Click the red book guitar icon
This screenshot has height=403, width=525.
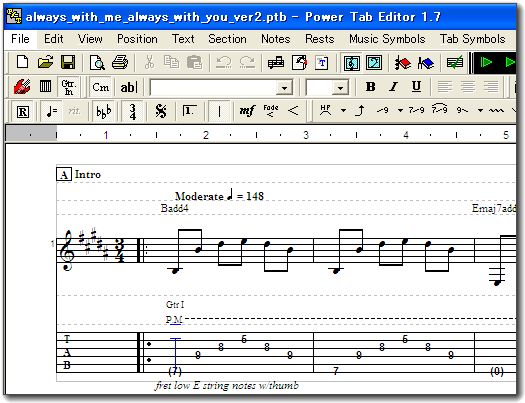click(402, 63)
